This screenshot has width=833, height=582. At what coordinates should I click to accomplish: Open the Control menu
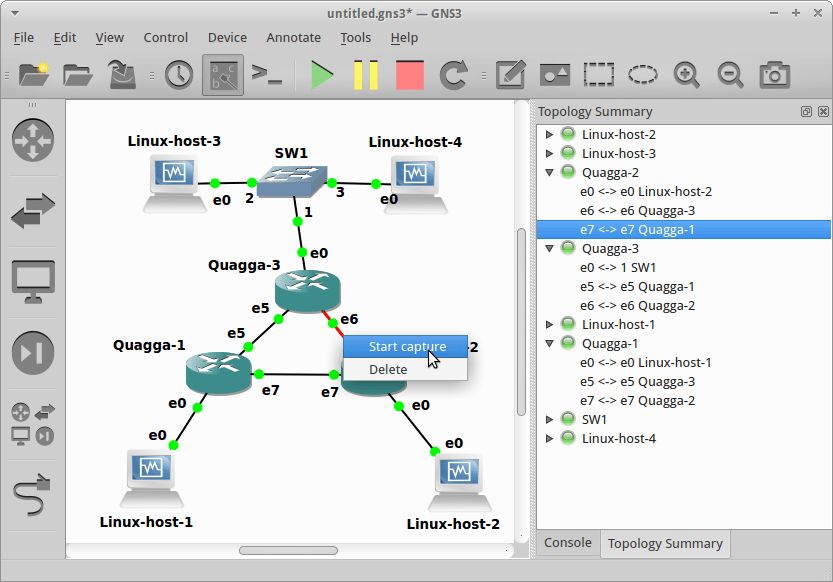(x=165, y=37)
